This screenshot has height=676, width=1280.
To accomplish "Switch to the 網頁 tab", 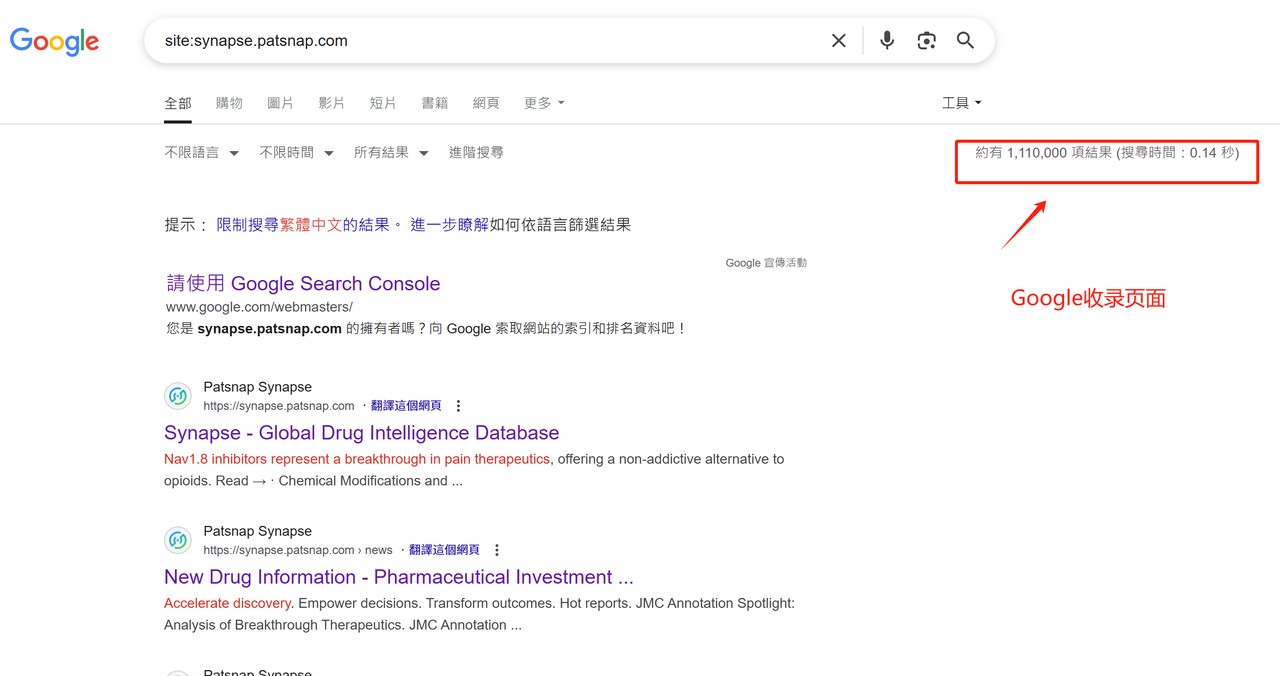I will point(486,103).
